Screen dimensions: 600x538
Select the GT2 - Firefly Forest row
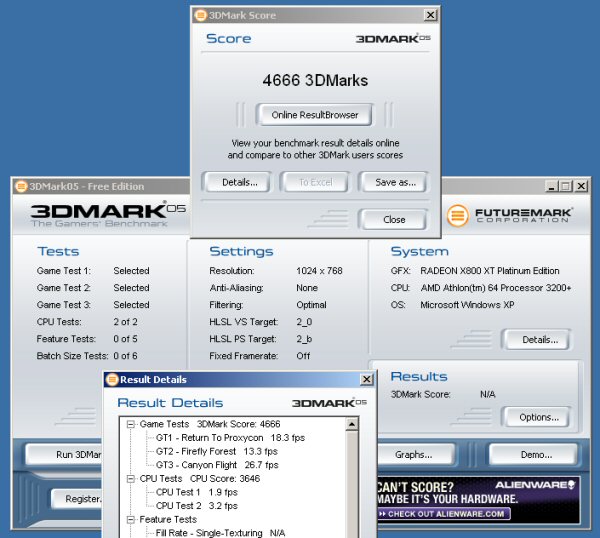[x=217, y=452]
